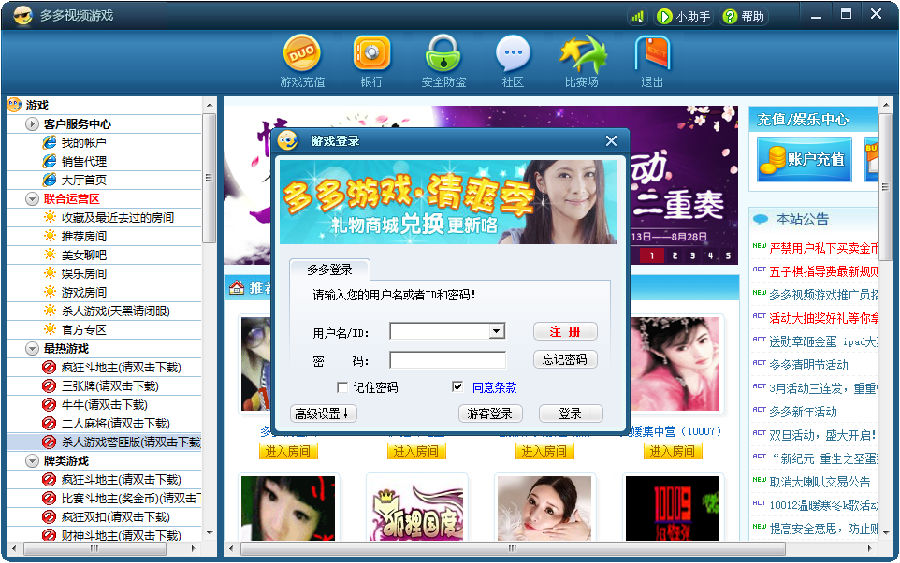Click the sidebar horizontal scrollbar thumb
The image size is (900, 563).
95,549
